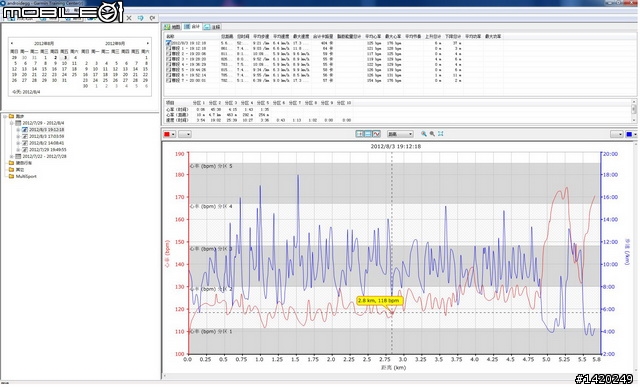Expand the 2012/8/3 19:12:18 activity node
This screenshot has width=640, height=387.
[x=18, y=129]
